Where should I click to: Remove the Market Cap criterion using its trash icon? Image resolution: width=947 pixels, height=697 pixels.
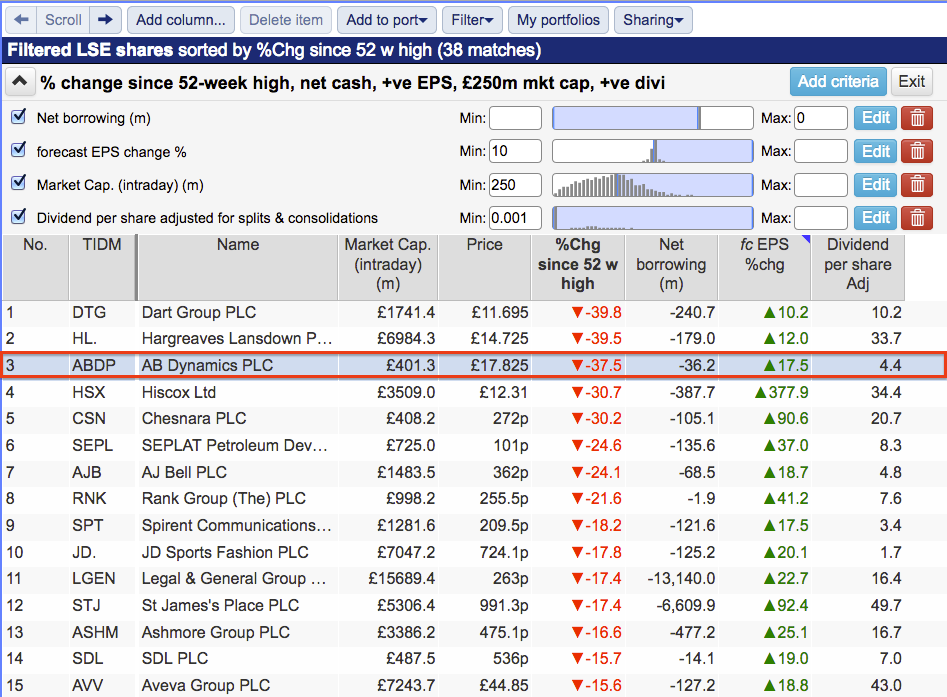(917, 184)
